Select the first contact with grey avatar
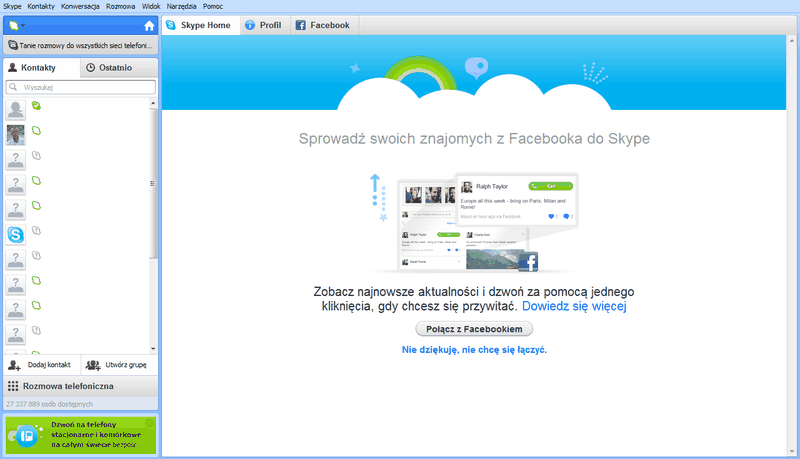The height and width of the screenshot is (459, 800). (78, 110)
